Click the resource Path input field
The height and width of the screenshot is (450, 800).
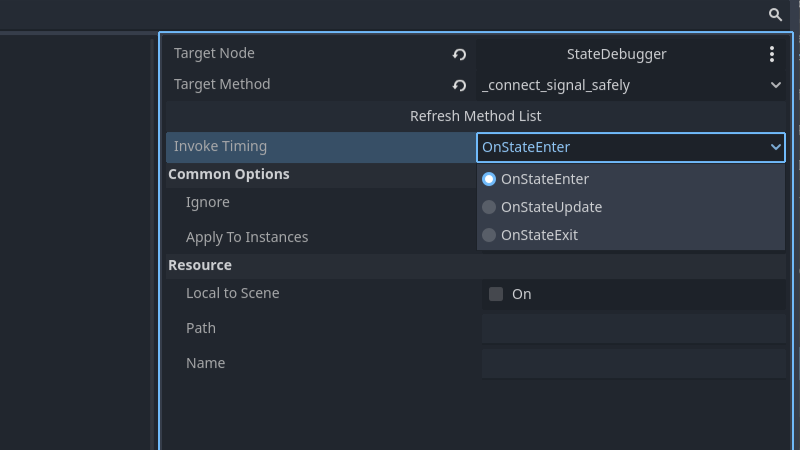(632, 329)
